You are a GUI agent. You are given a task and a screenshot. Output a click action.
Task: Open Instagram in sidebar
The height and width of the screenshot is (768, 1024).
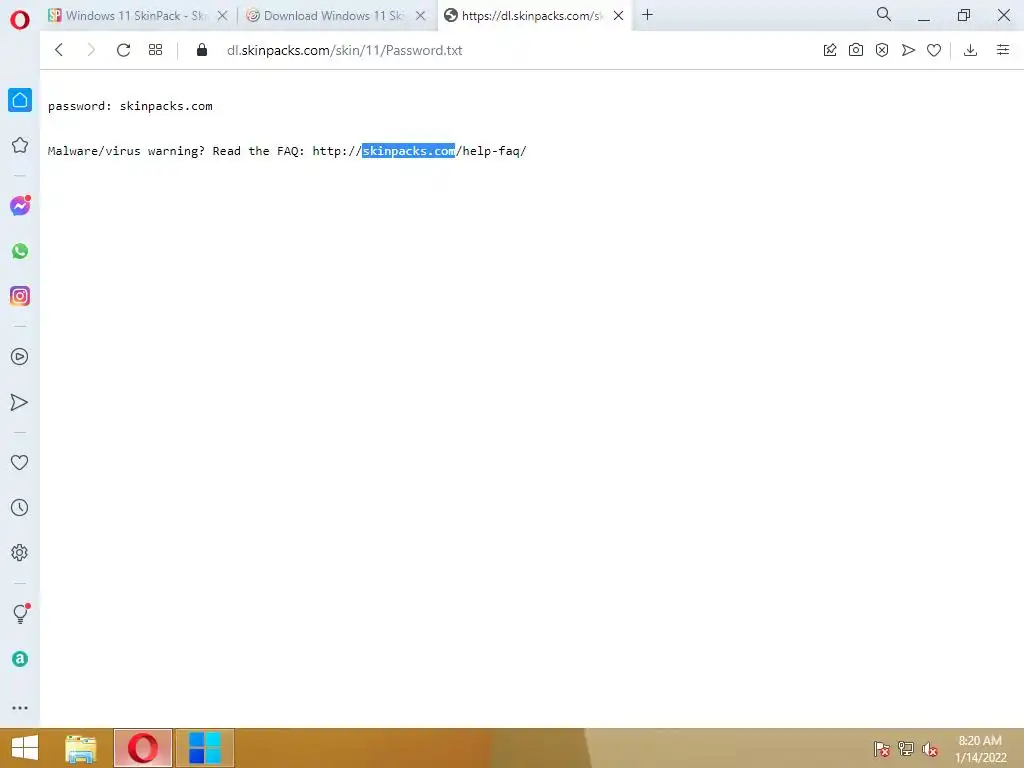tap(20, 296)
